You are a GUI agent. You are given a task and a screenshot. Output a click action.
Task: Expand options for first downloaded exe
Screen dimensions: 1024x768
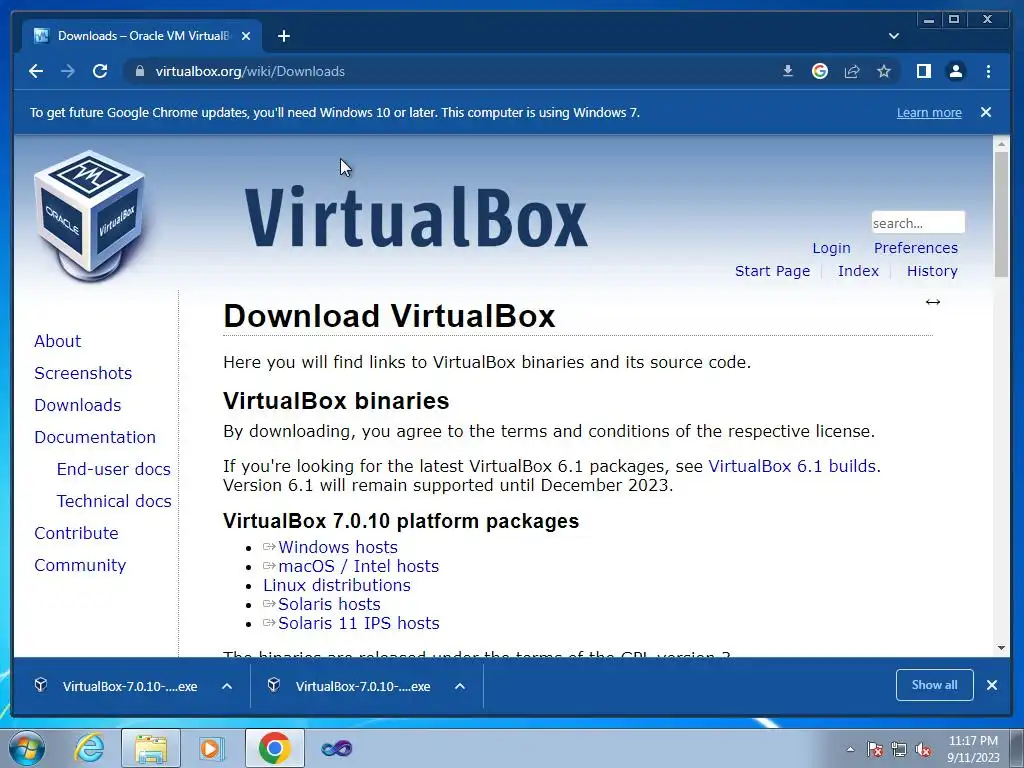pos(227,686)
